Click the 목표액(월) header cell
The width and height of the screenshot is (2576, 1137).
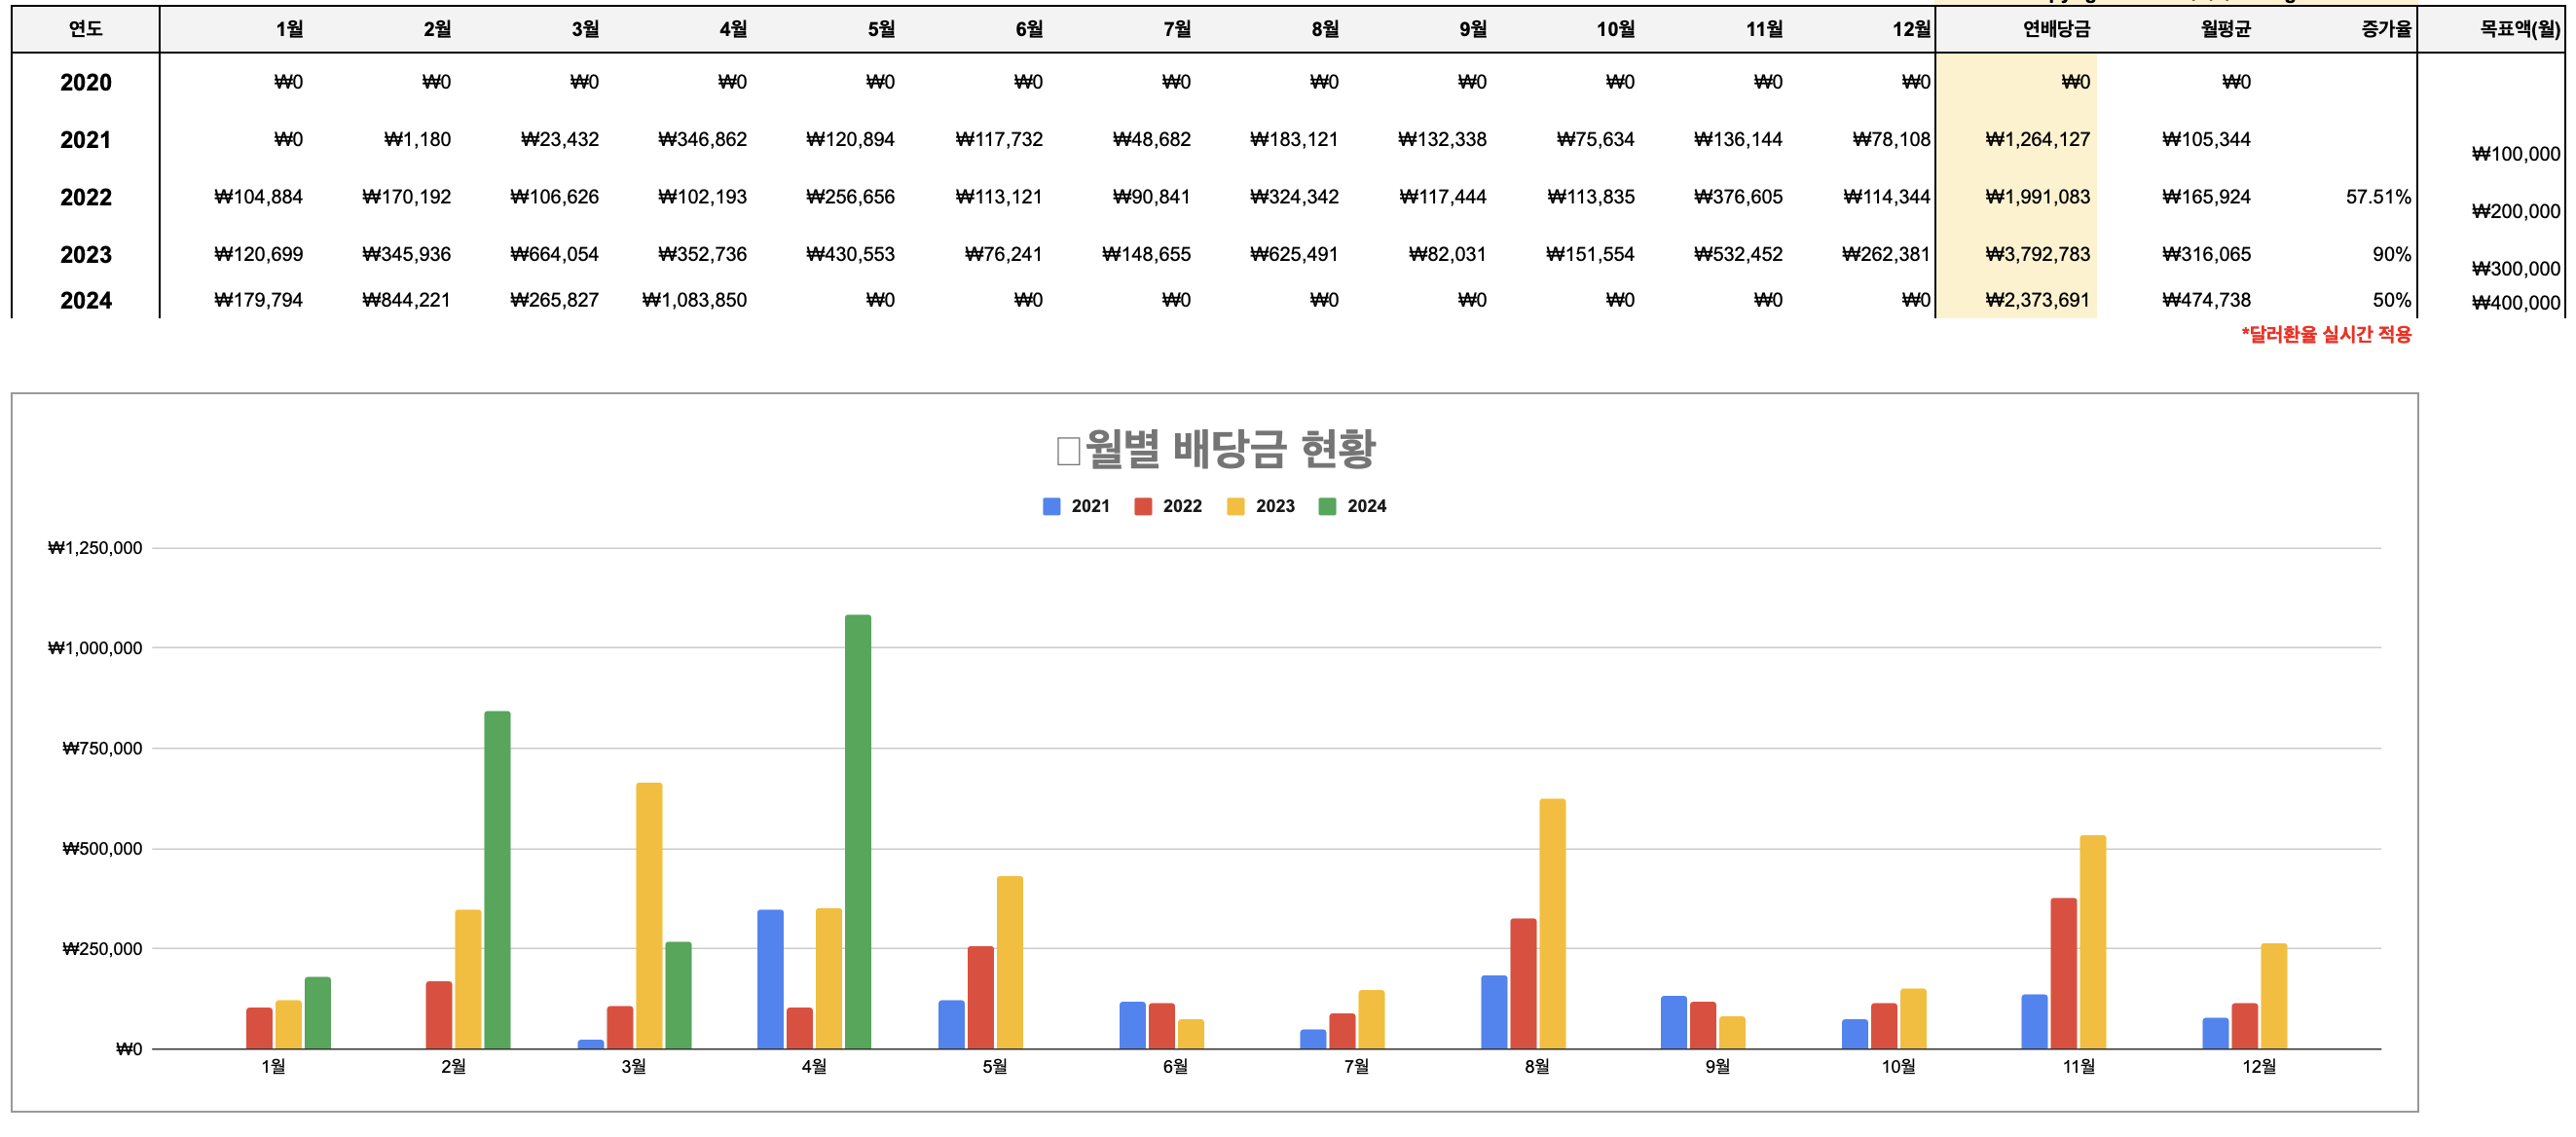click(x=2518, y=29)
